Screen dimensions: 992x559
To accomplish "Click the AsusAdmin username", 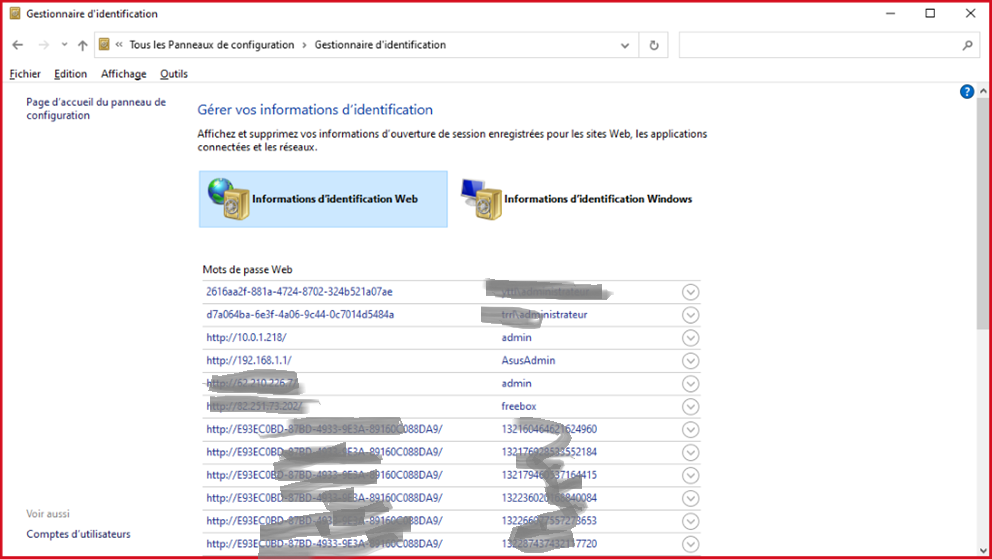I will [x=528, y=360].
